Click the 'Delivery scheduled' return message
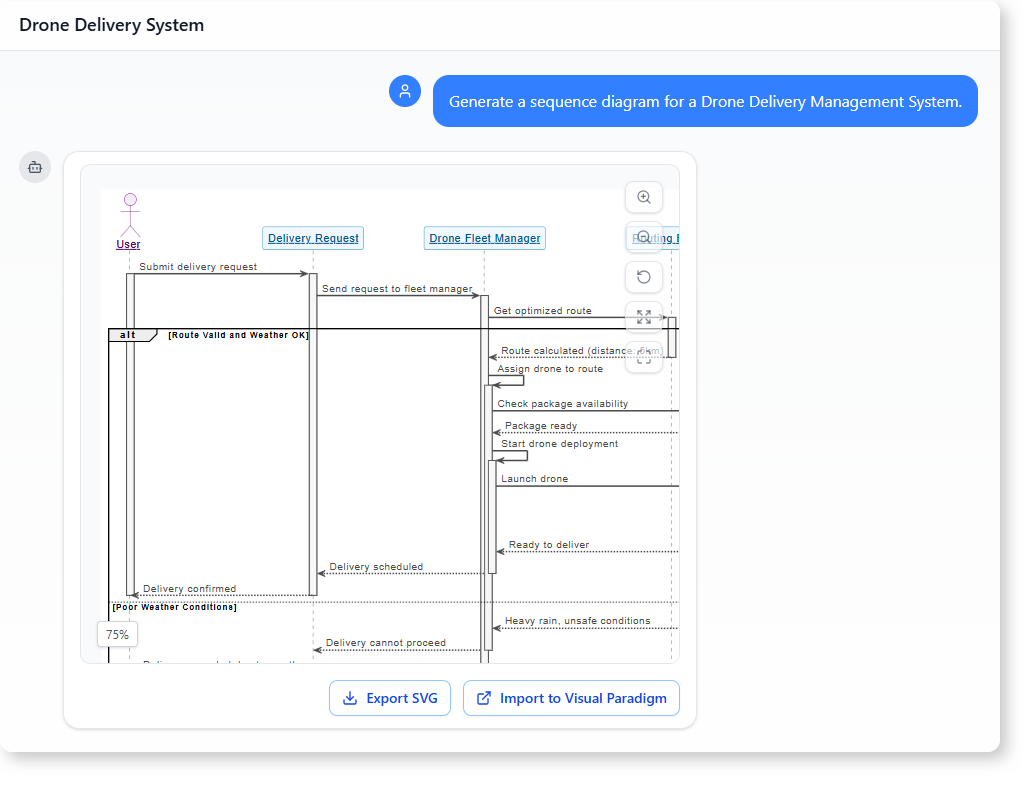Viewport: 1028px width, 788px height. click(376, 567)
